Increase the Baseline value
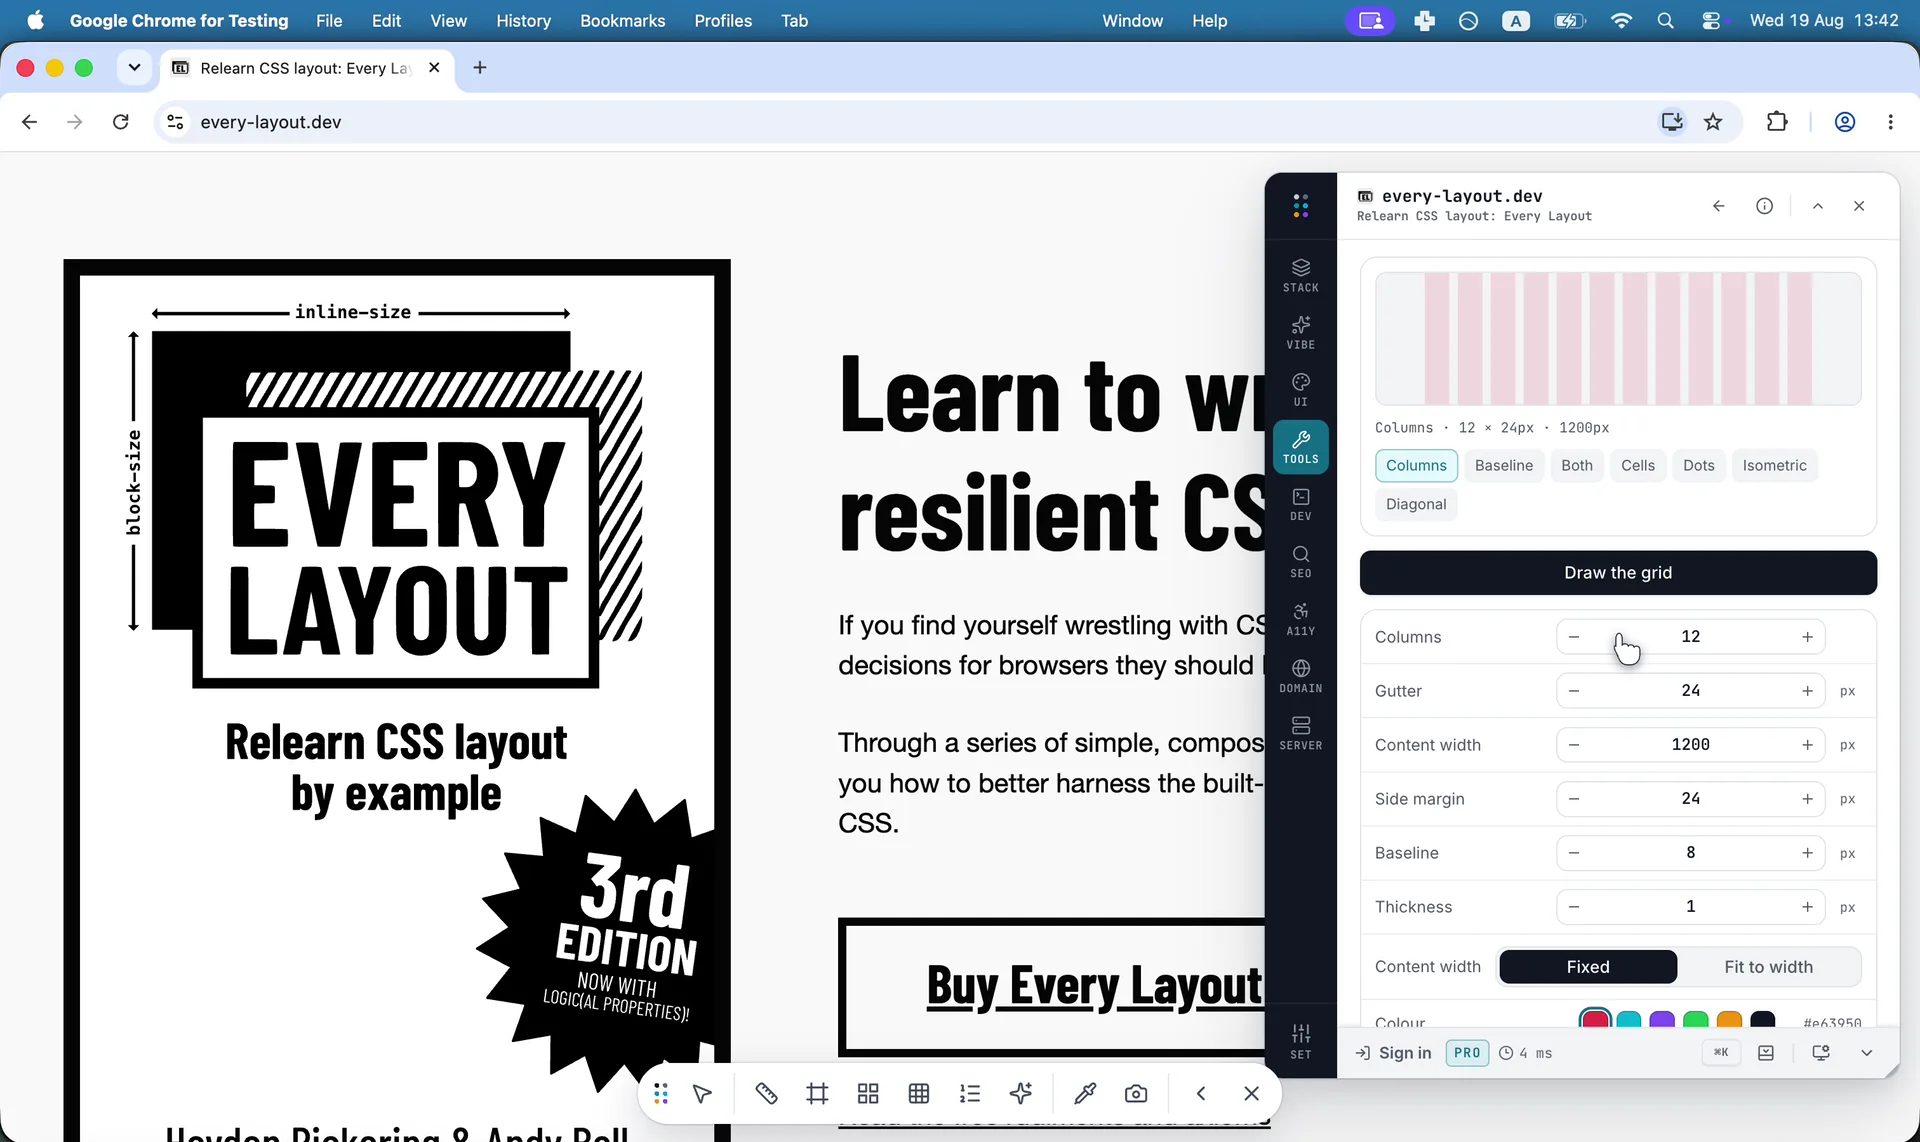 (1807, 853)
